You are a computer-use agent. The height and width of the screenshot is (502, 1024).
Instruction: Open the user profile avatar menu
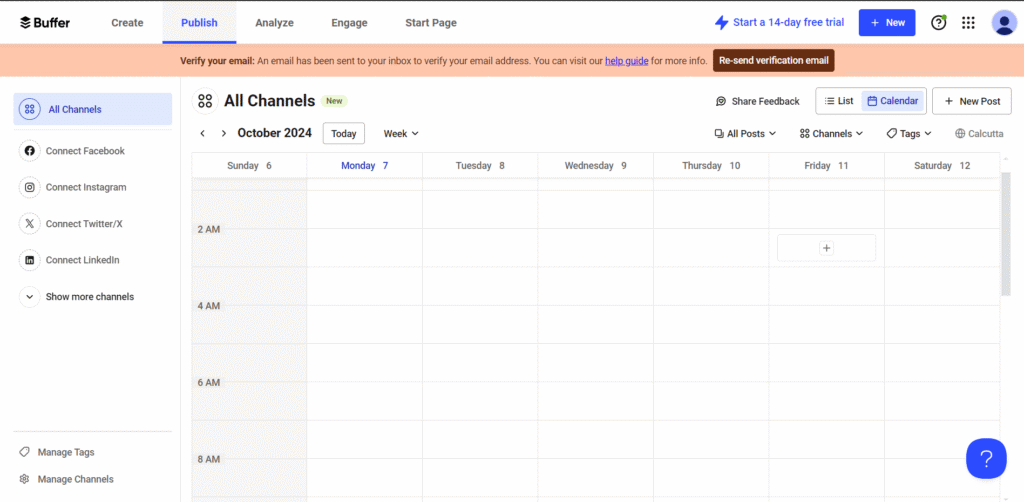[1003, 22]
